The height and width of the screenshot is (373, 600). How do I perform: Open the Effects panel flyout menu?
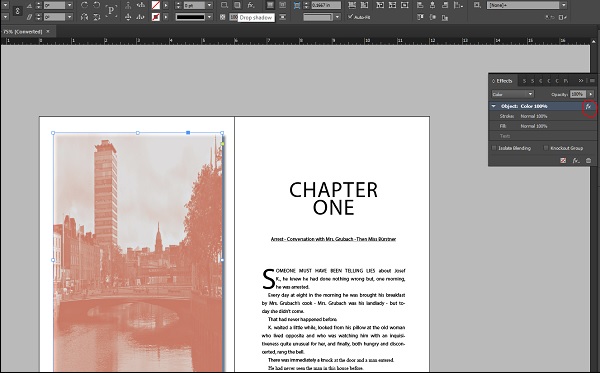point(592,81)
